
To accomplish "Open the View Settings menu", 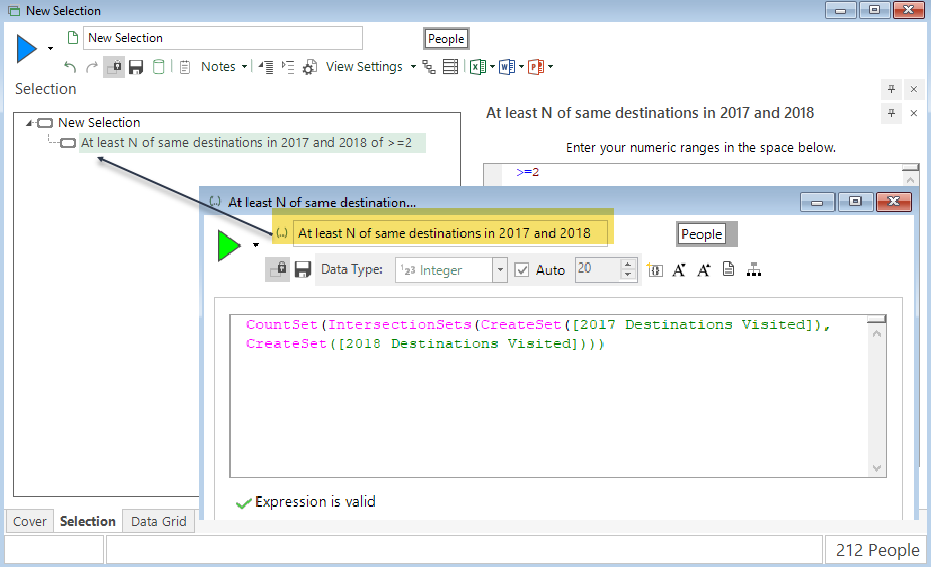I will (x=364, y=66).
